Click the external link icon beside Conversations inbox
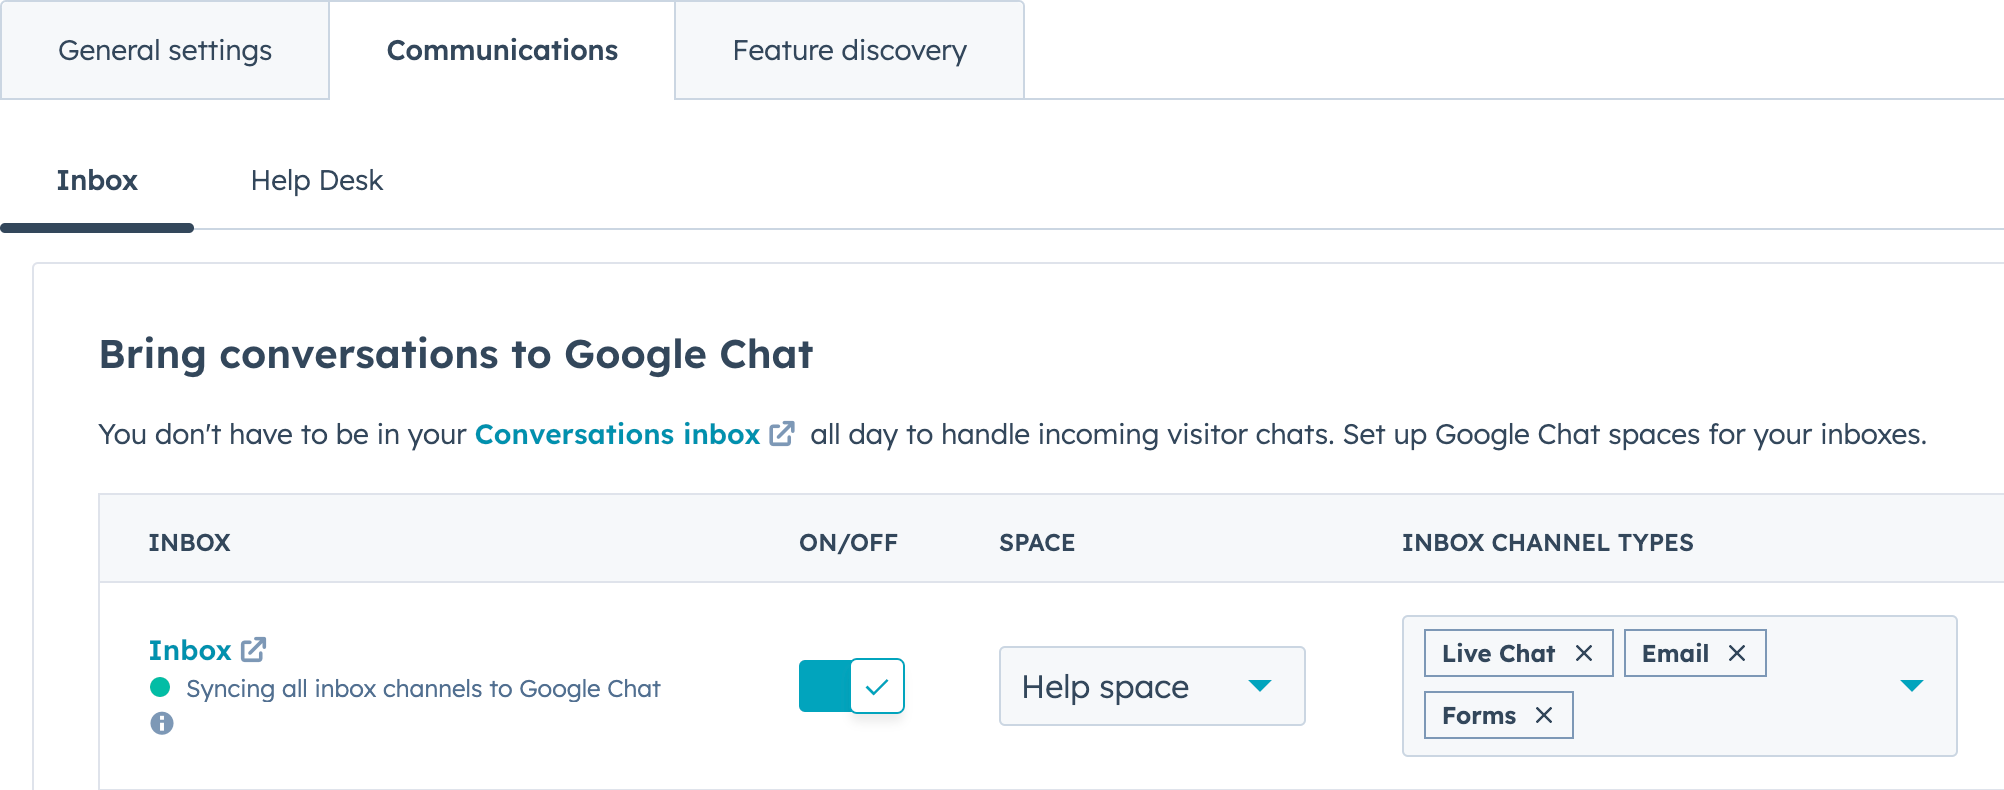The width and height of the screenshot is (2004, 790). click(782, 434)
